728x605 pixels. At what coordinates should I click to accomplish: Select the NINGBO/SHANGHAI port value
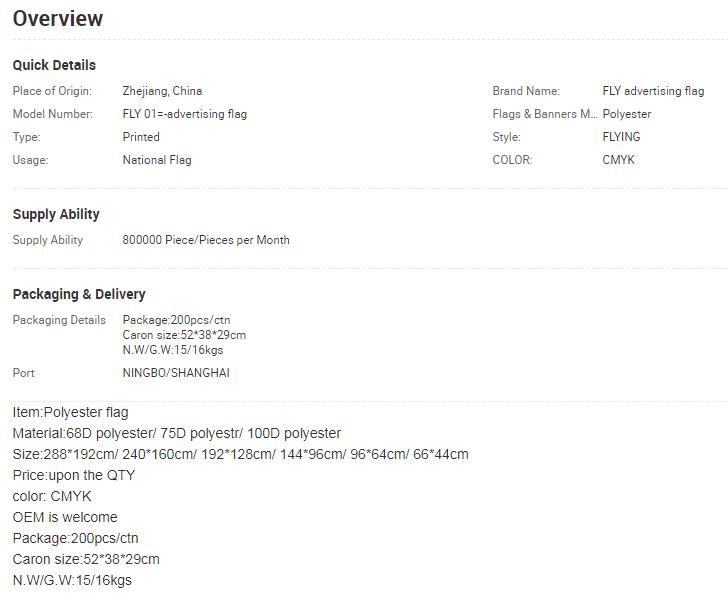coord(176,373)
